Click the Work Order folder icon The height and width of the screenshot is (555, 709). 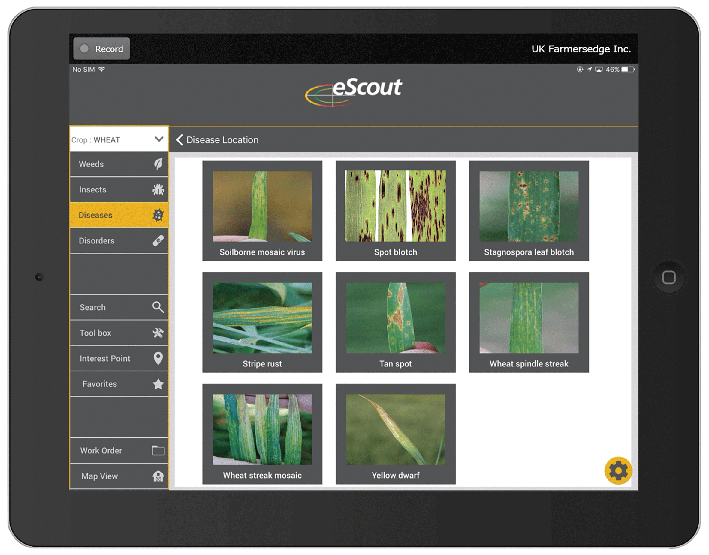(158, 451)
